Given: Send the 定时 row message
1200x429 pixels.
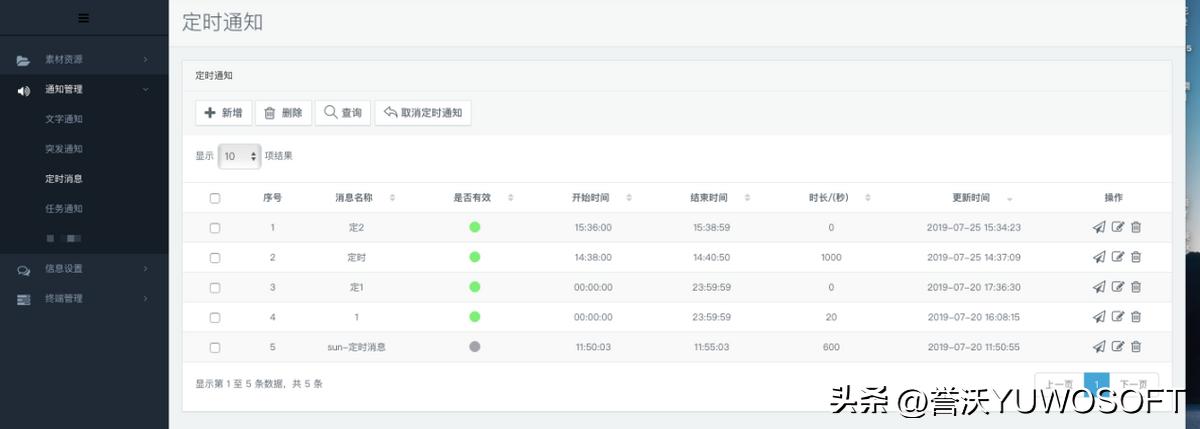Looking at the screenshot, I should pos(1099,257).
